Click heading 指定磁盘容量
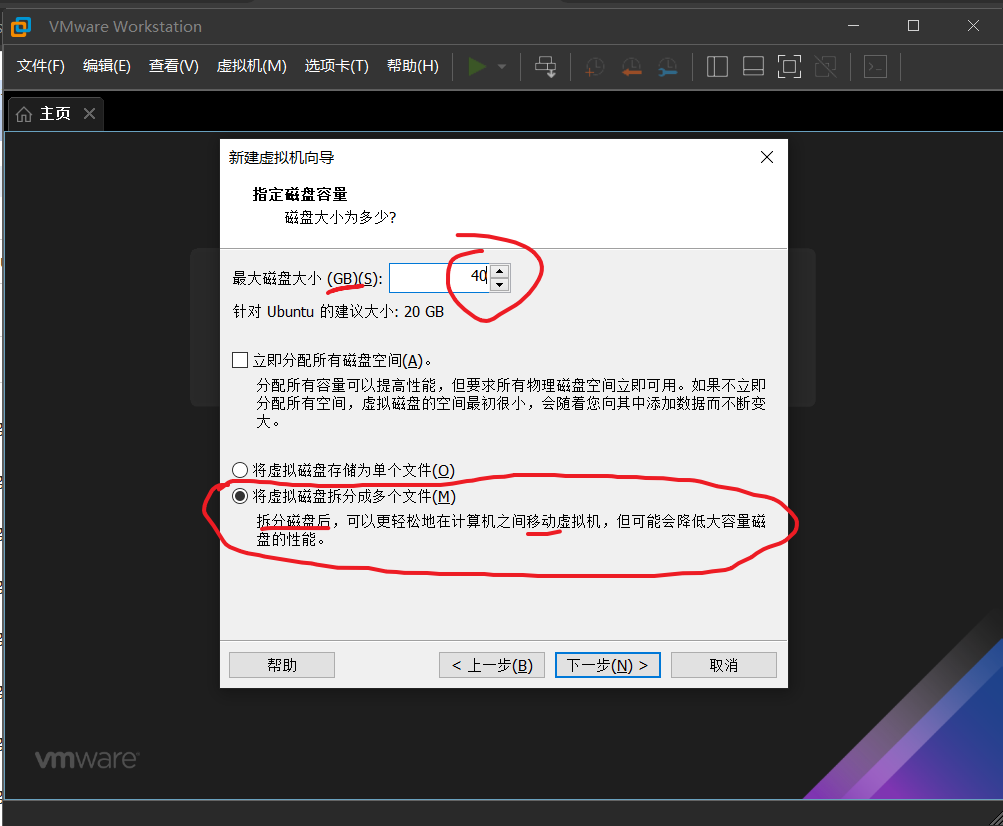 point(300,195)
